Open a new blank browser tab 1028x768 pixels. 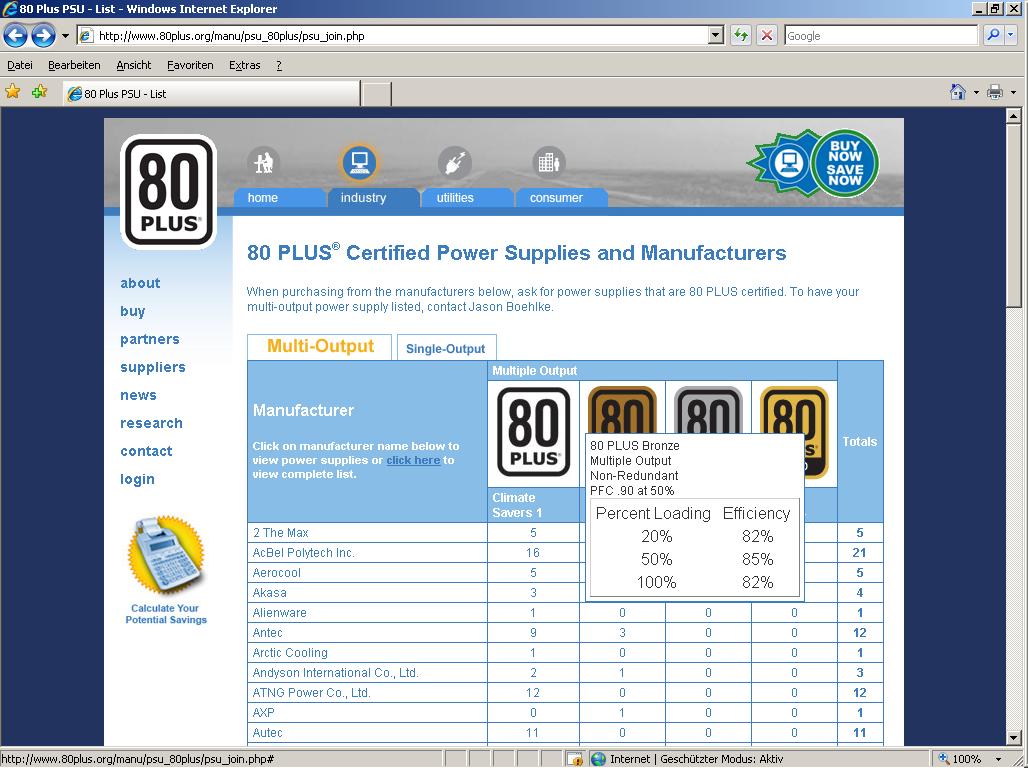click(x=376, y=94)
